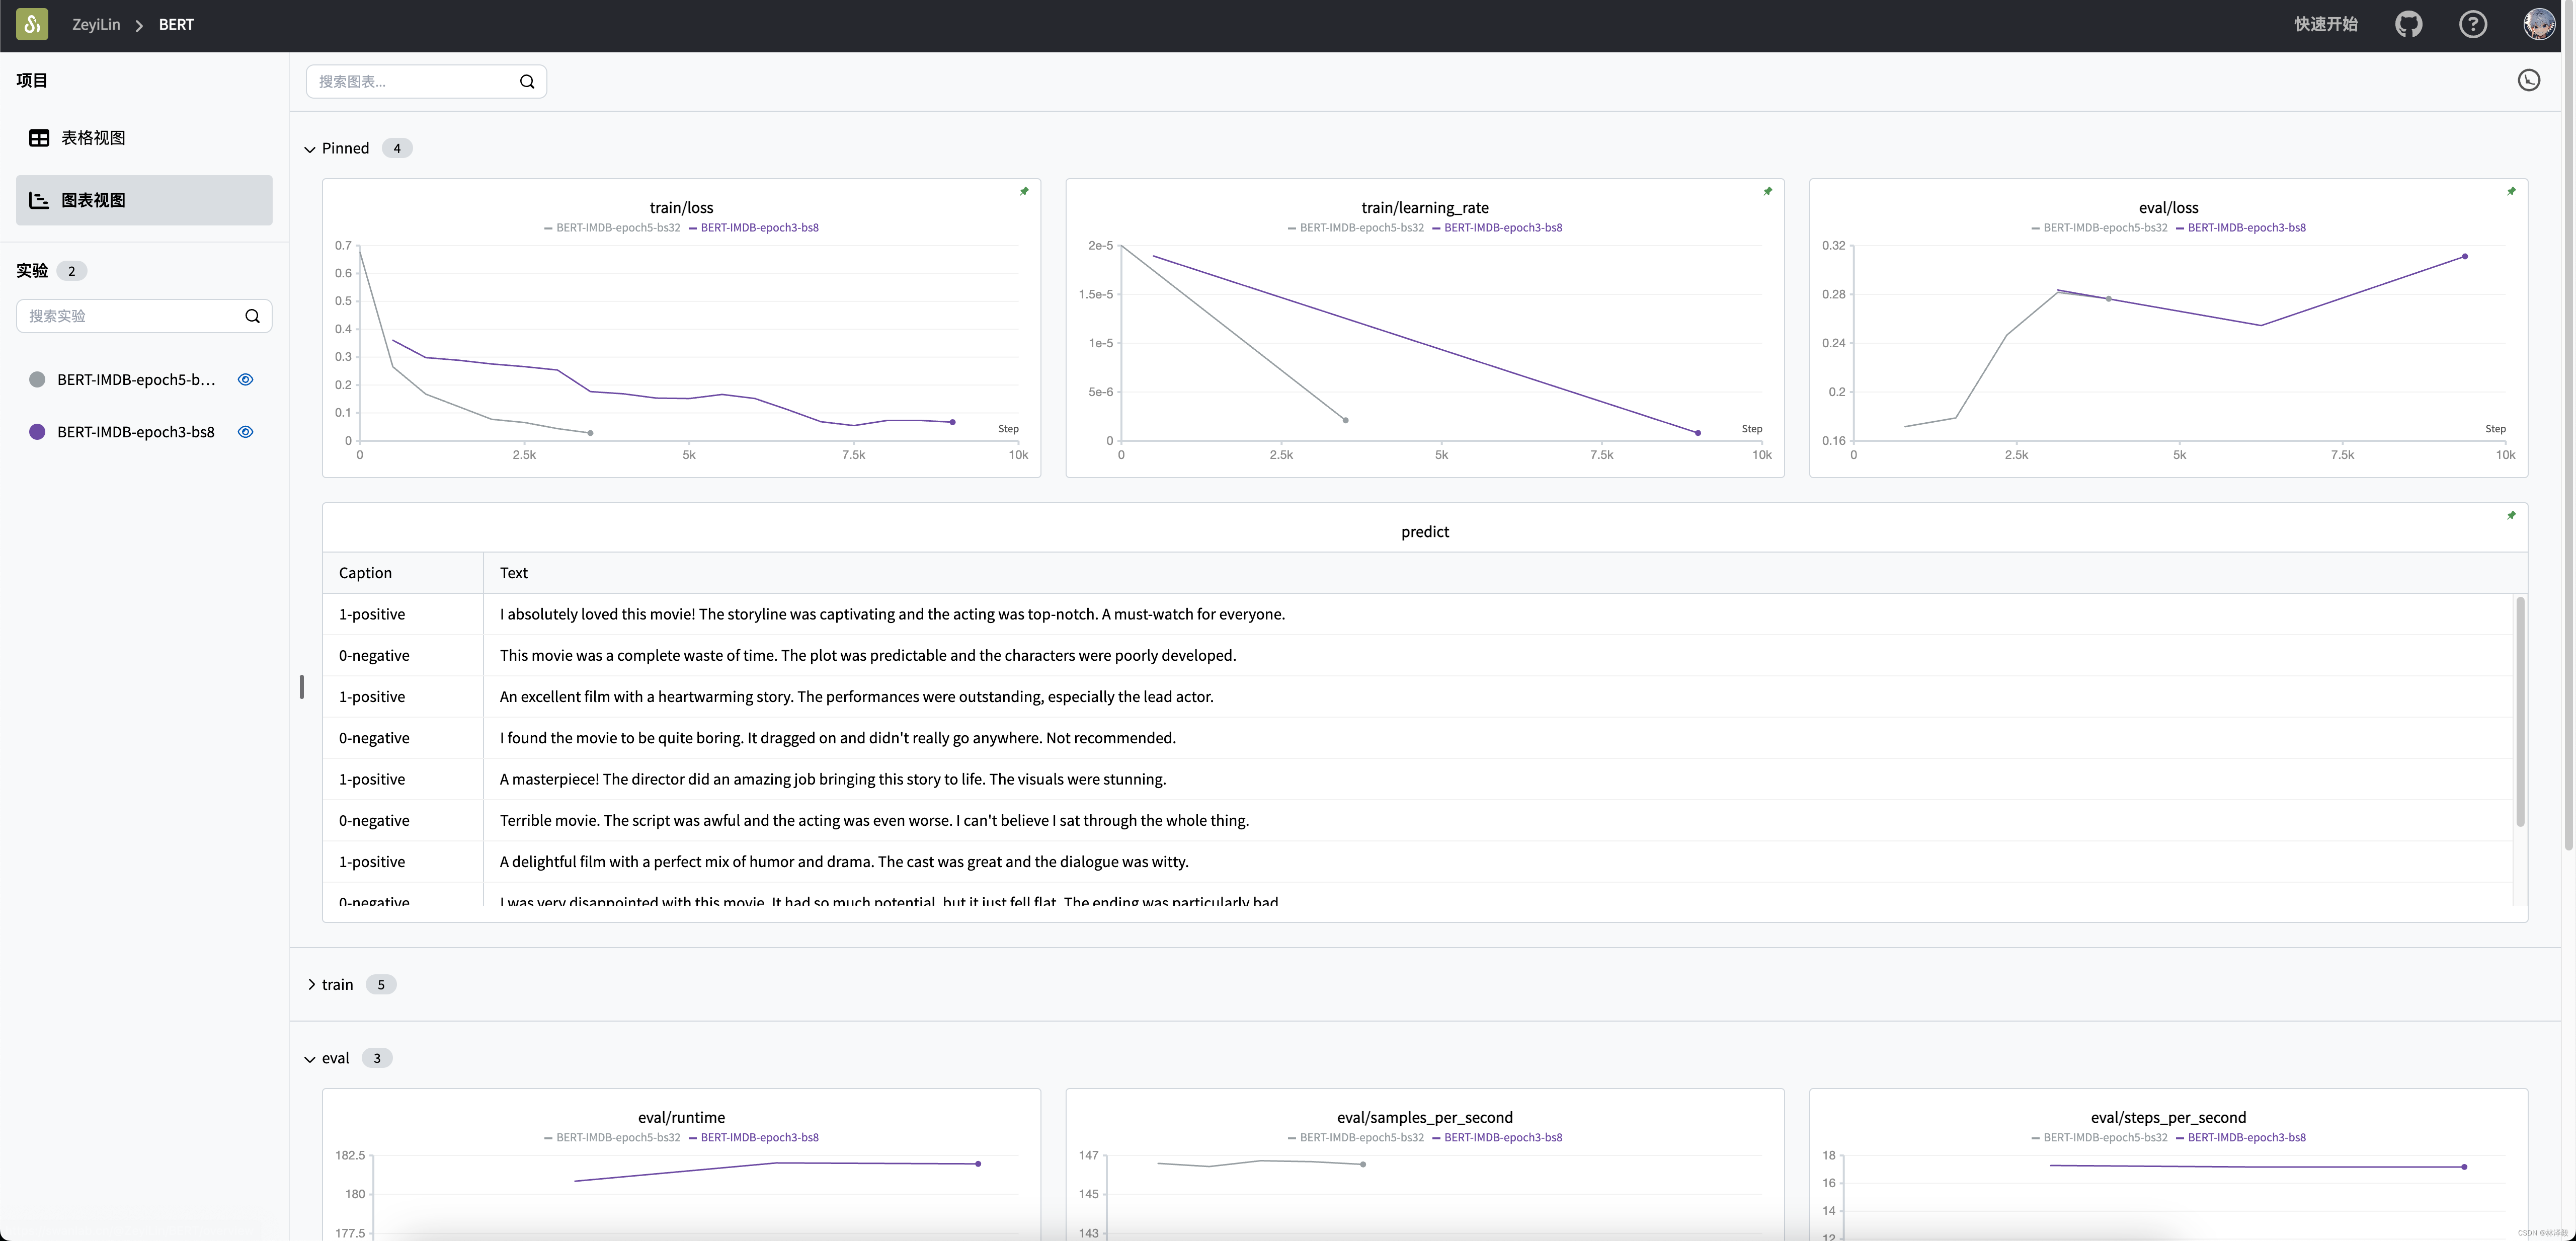
Task: Click the purple color dot of BERT-IMDB-epoch3-bs8
Action: click(37, 432)
